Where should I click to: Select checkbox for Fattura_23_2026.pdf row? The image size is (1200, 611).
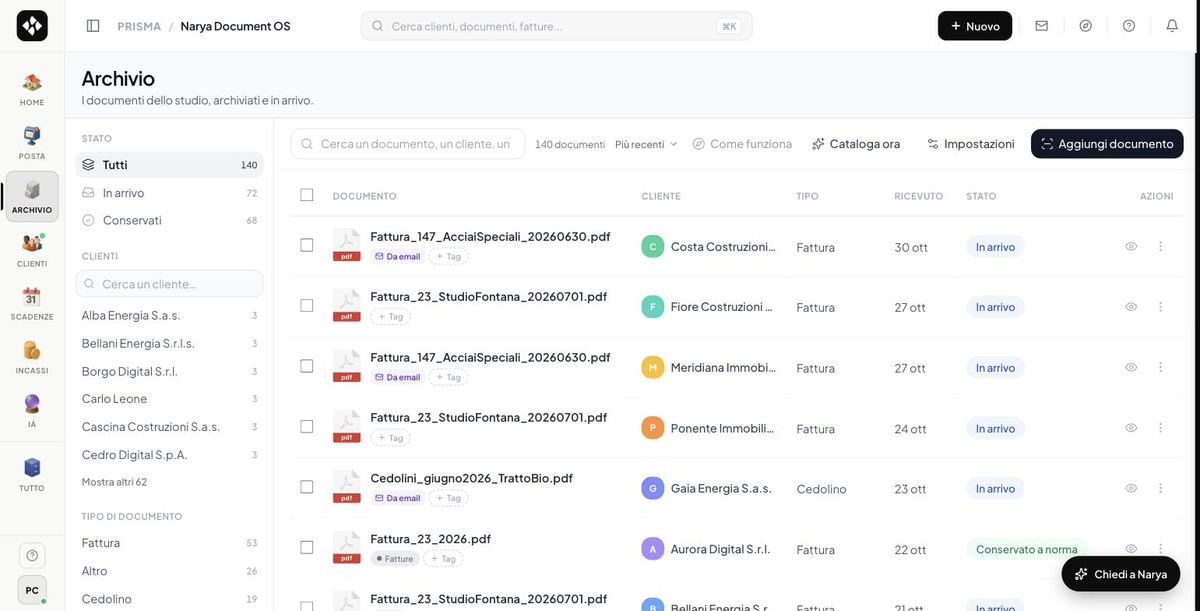point(307,548)
